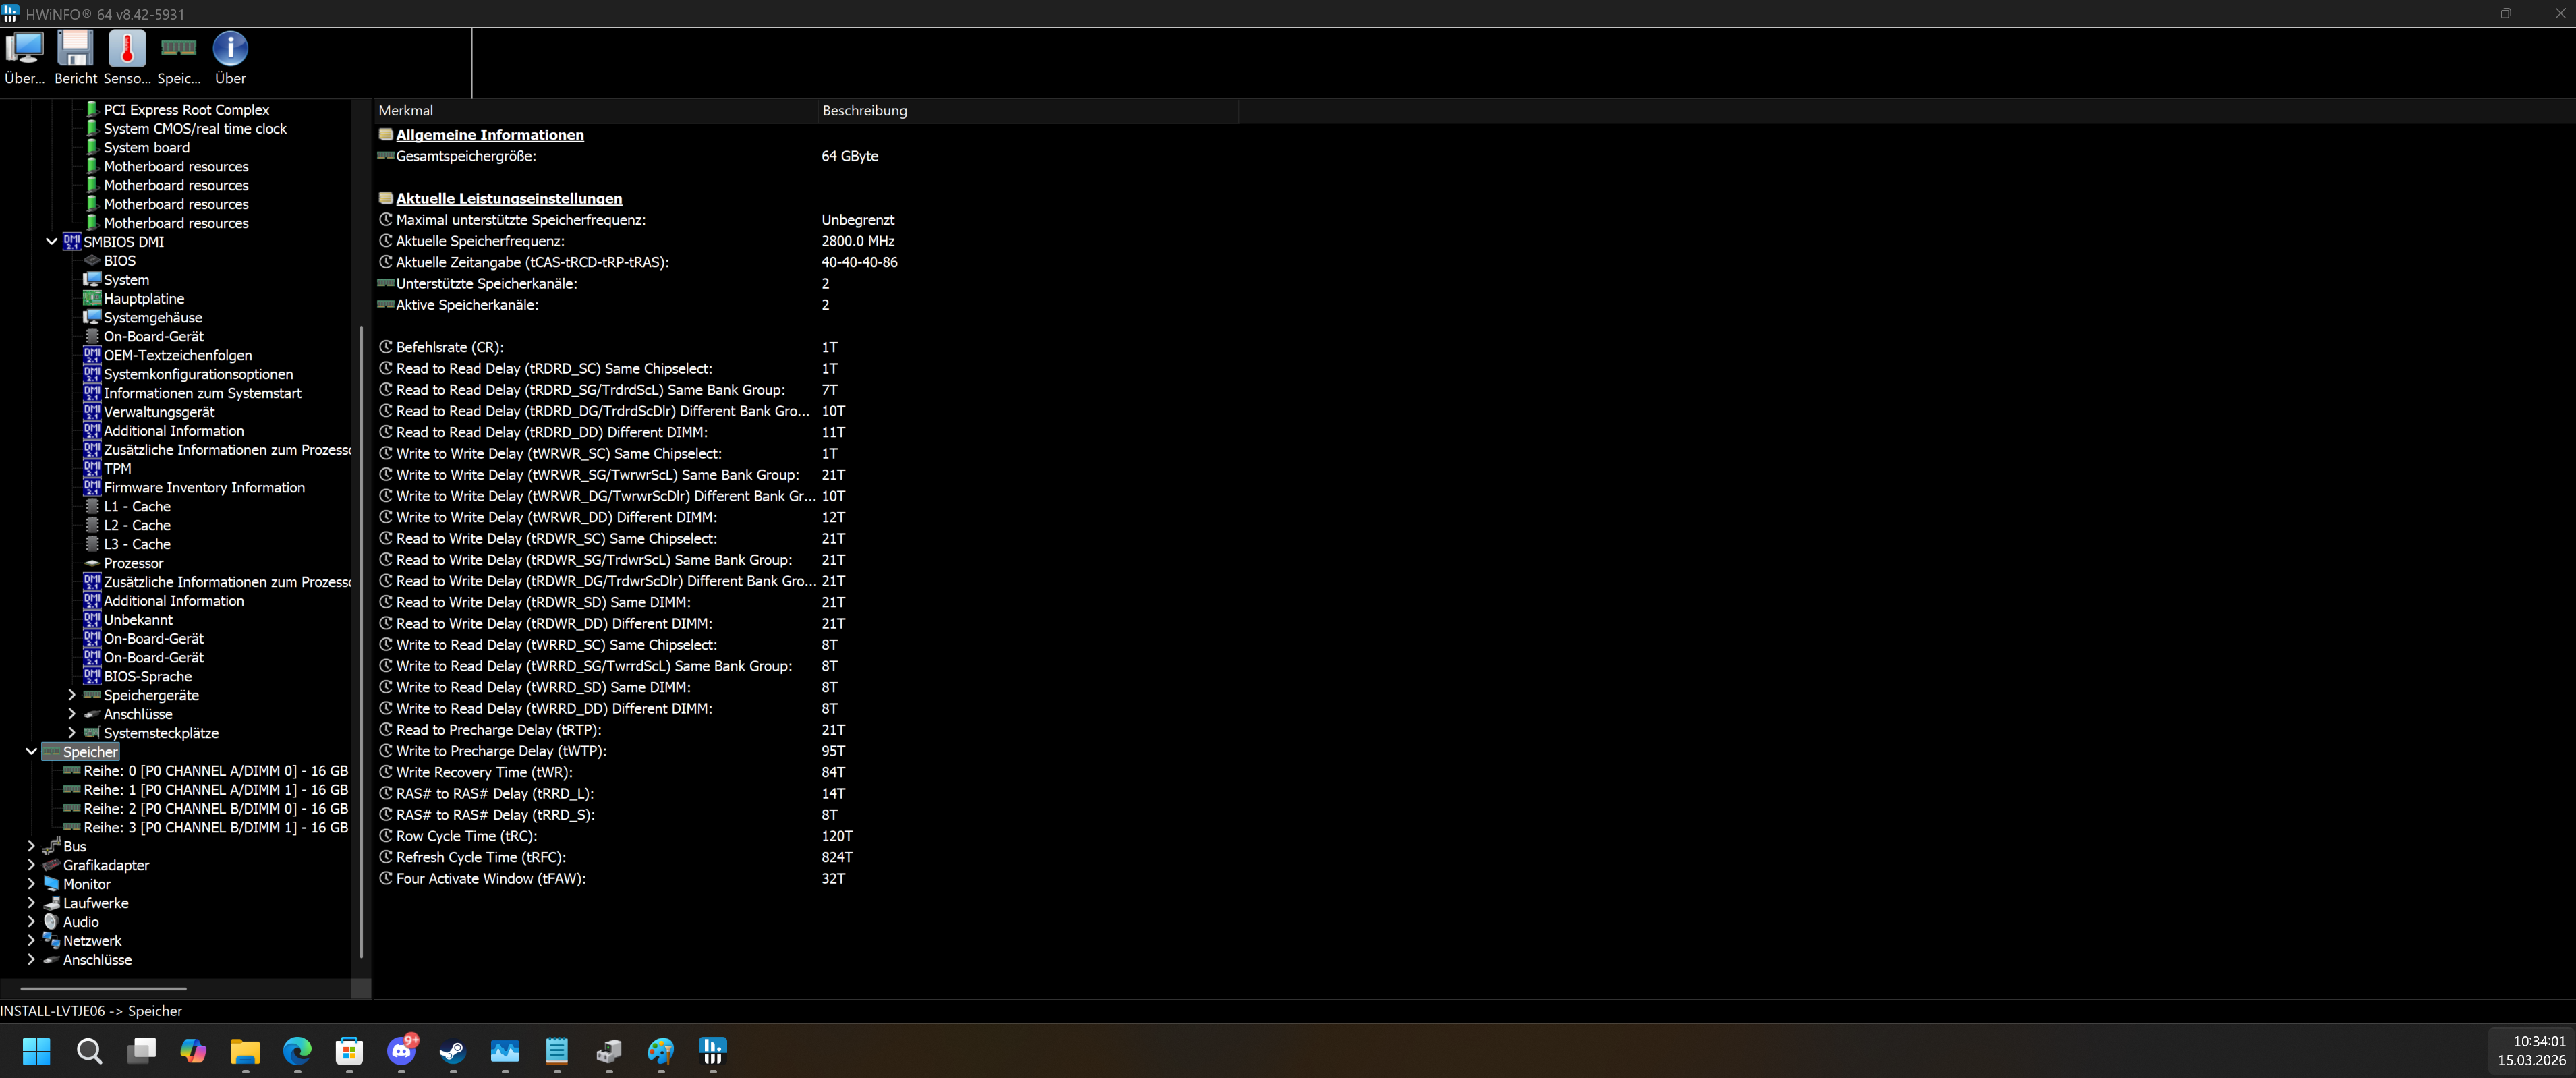Collapse the SMBIOS DMI tree node
The width and height of the screenshot is (2576, 1078).
(51, 241)
